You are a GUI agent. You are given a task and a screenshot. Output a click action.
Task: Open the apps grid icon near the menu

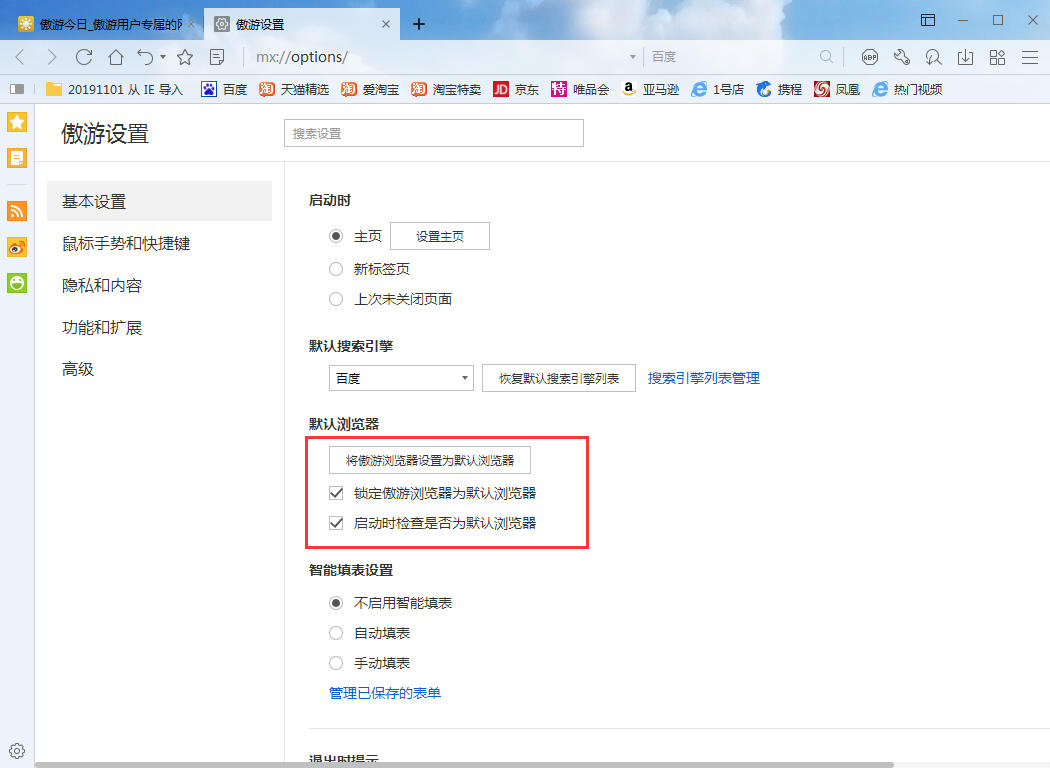coord(997,57)
